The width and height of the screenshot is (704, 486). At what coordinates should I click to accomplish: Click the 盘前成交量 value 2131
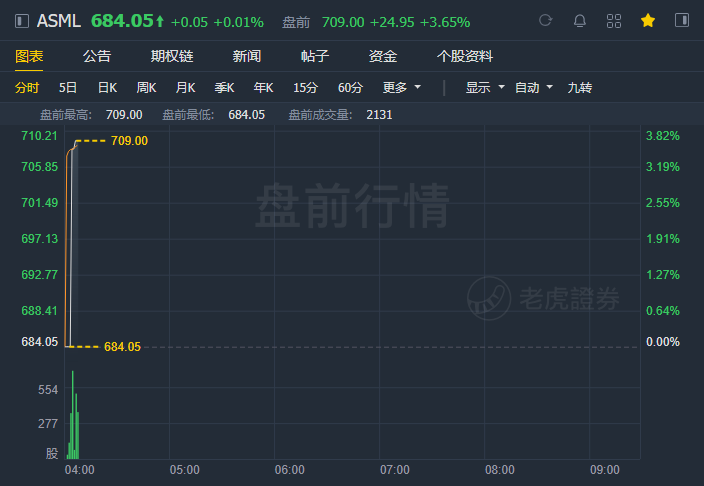coord(379,115)
